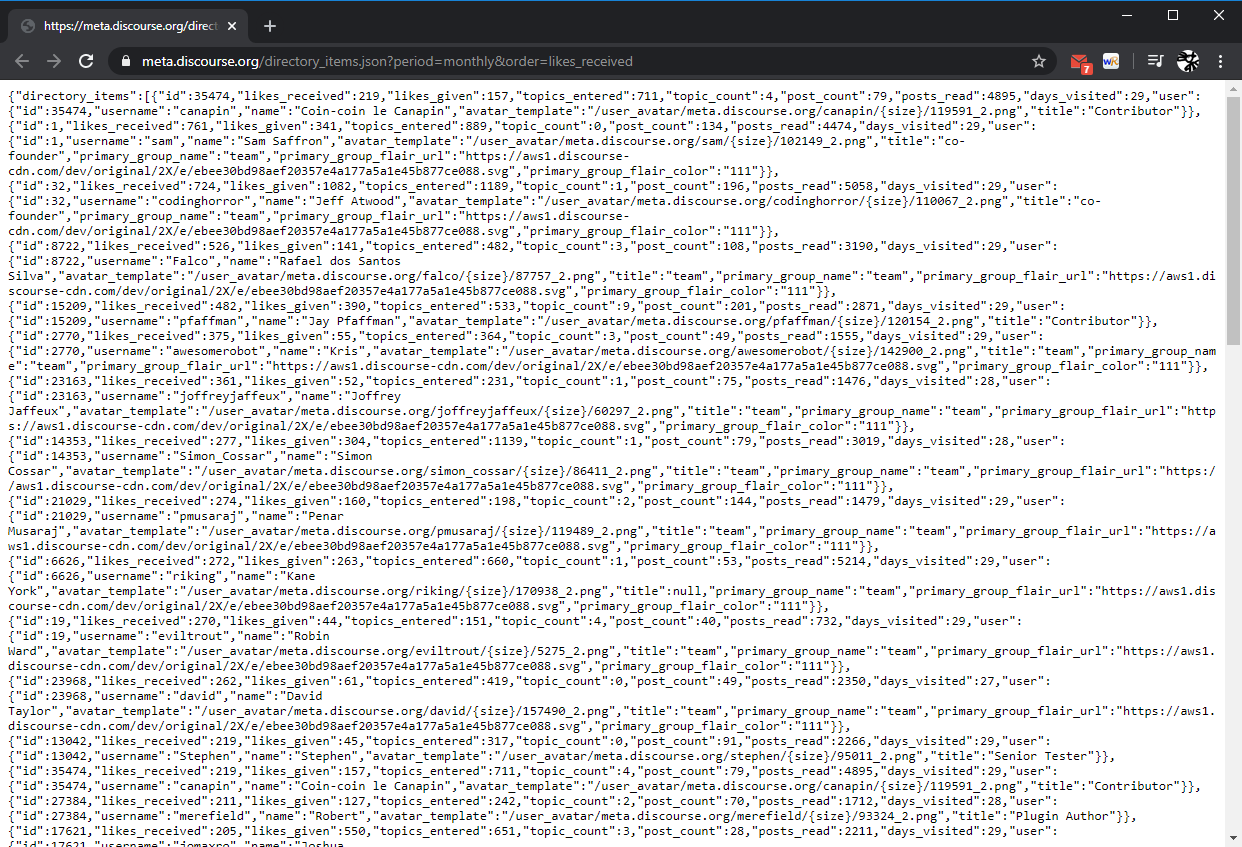This screenshot has width=1242, height=847.
Task: Minimize the Chrome window
Action: [1127, 15]
